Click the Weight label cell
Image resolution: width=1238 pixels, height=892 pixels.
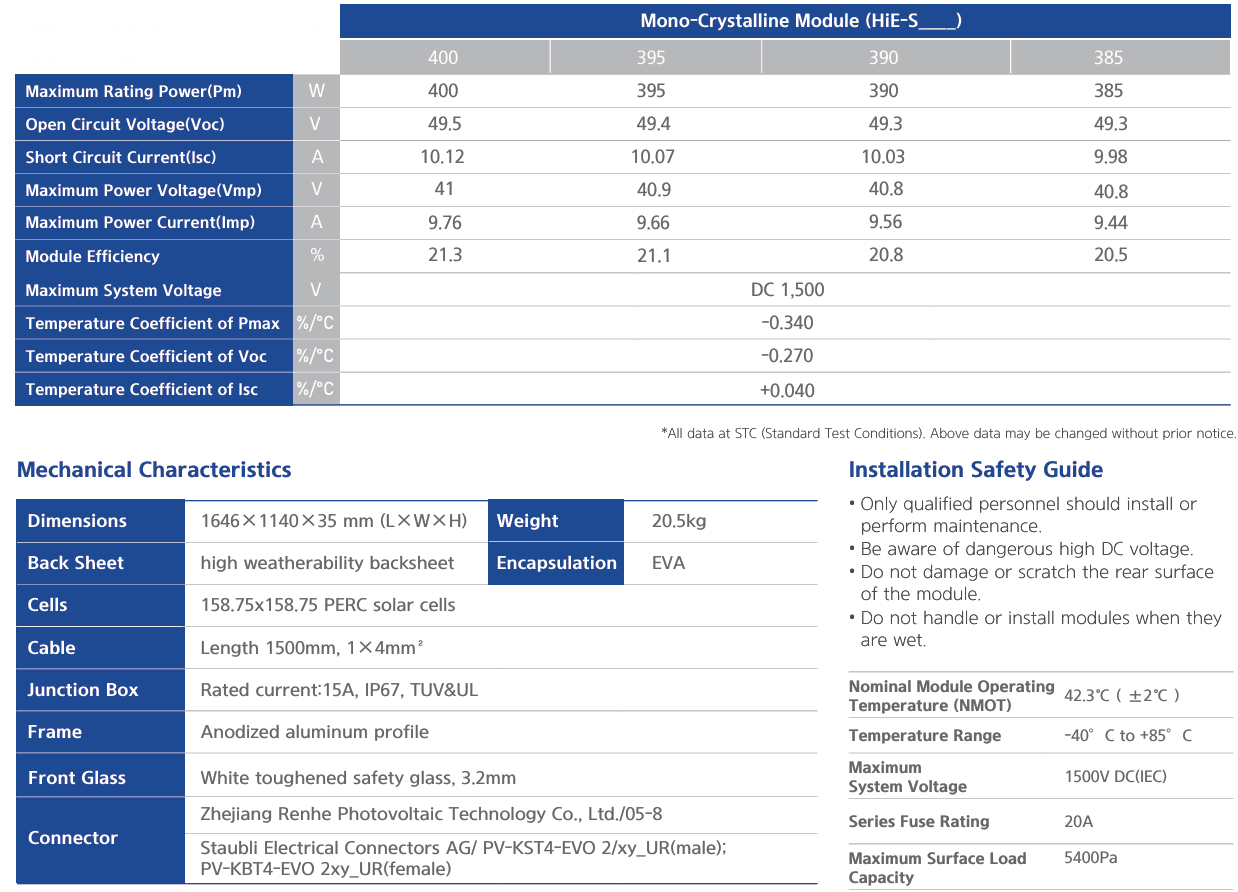(x=527, y=521)
